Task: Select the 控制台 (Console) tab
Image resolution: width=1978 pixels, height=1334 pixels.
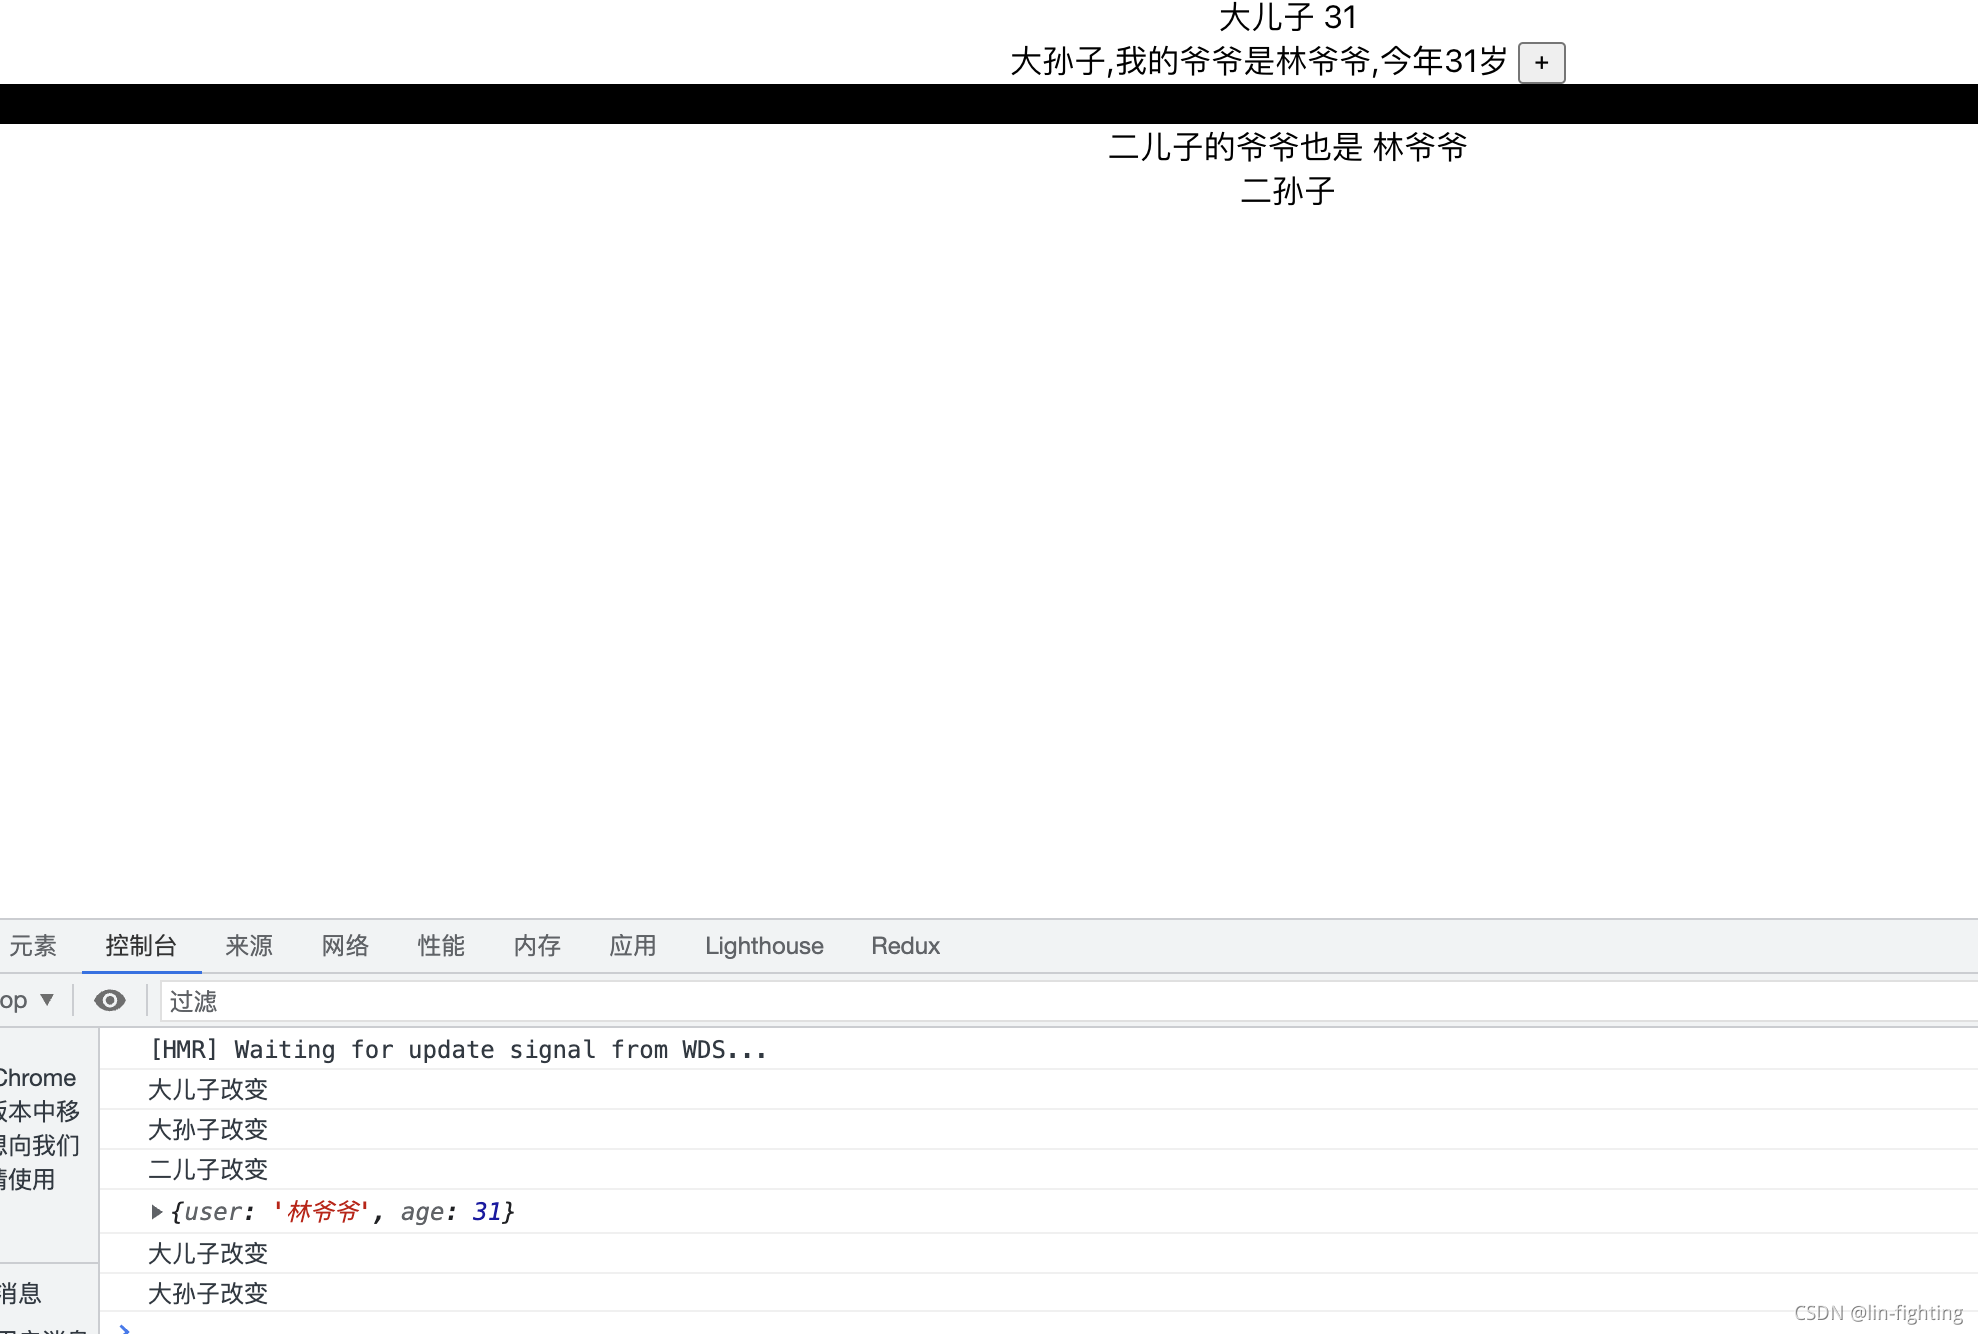Action: click(141, 946)
